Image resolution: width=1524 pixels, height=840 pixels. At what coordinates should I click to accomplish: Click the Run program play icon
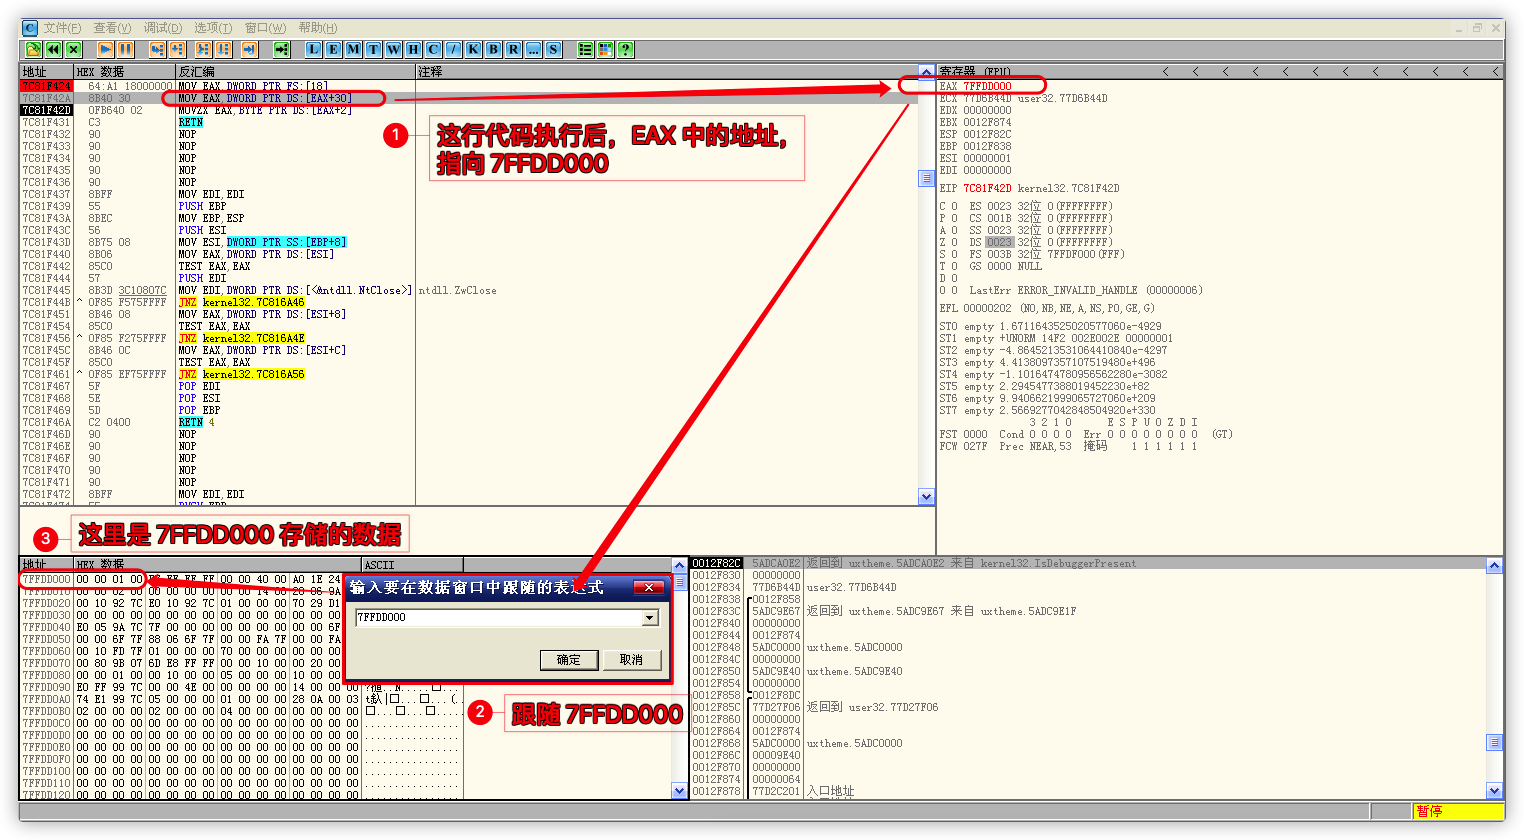(105, 49)
